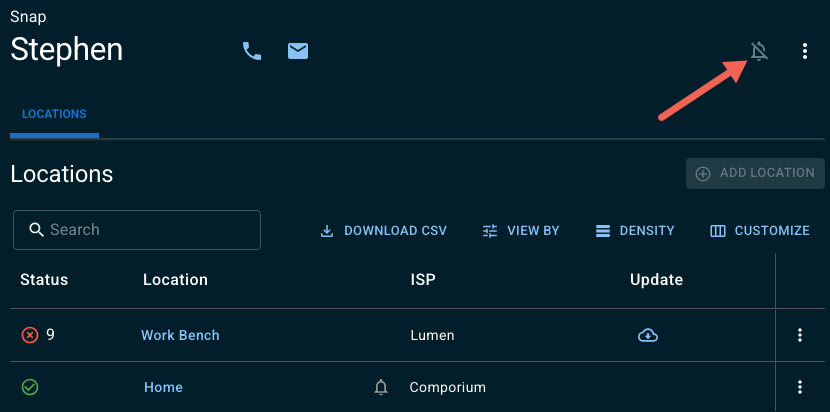Image resolution: width=830 pixels, height=412 pixels.
Task: Open the Work Bench row three-dot menu
Action: (800, 335)
